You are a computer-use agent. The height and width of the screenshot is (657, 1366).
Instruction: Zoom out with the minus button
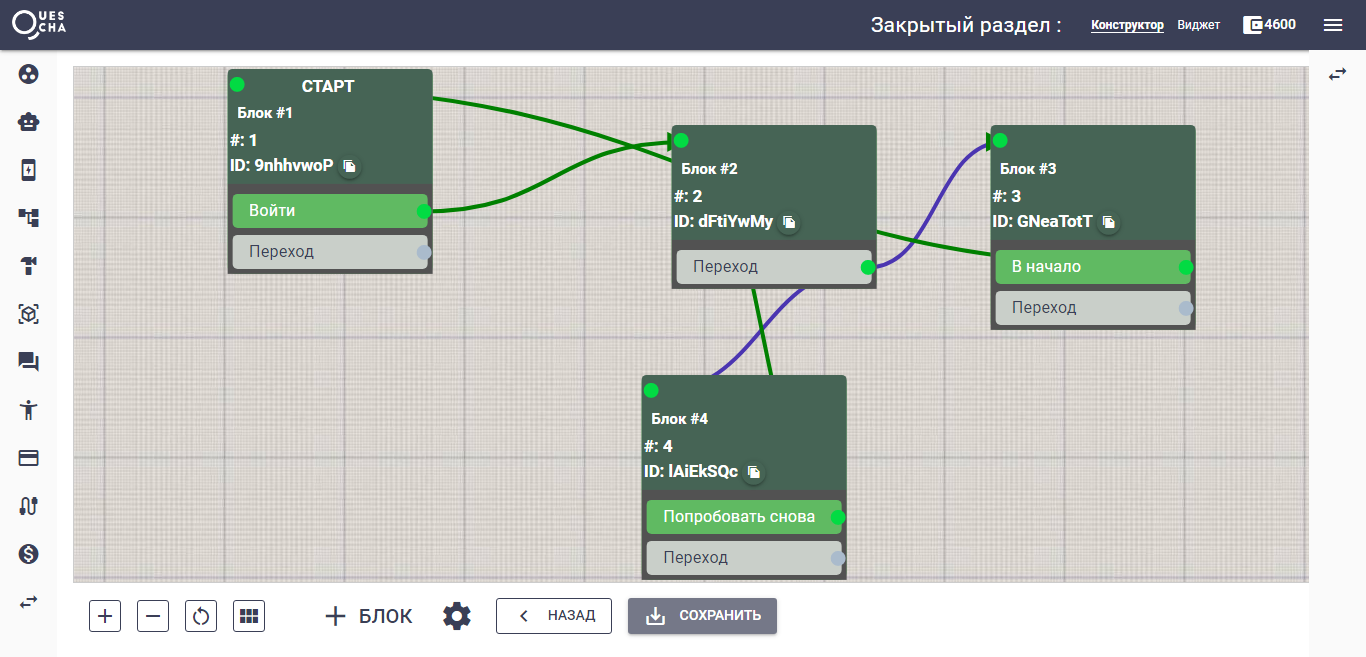(x=153, y=616)
